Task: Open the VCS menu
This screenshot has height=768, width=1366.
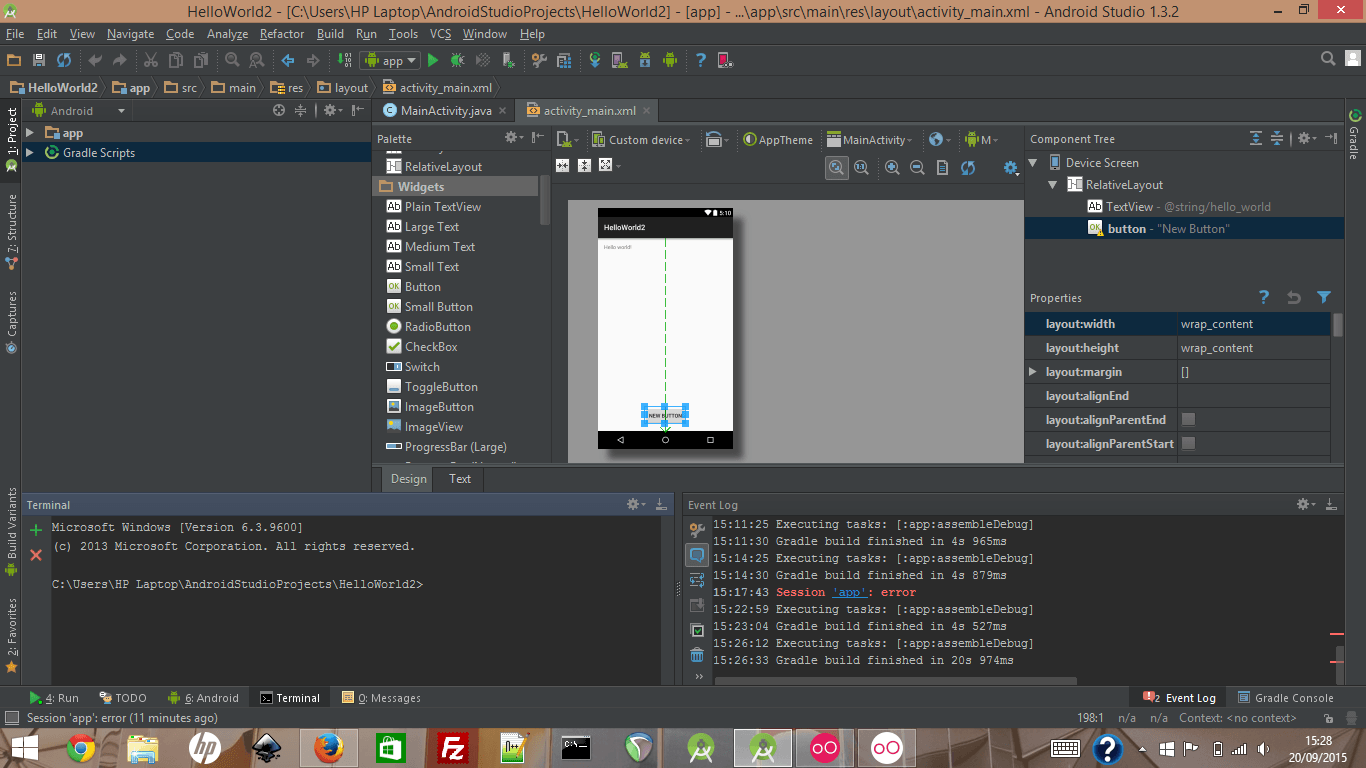Action: pyautogui.click(x=441, y=33)
